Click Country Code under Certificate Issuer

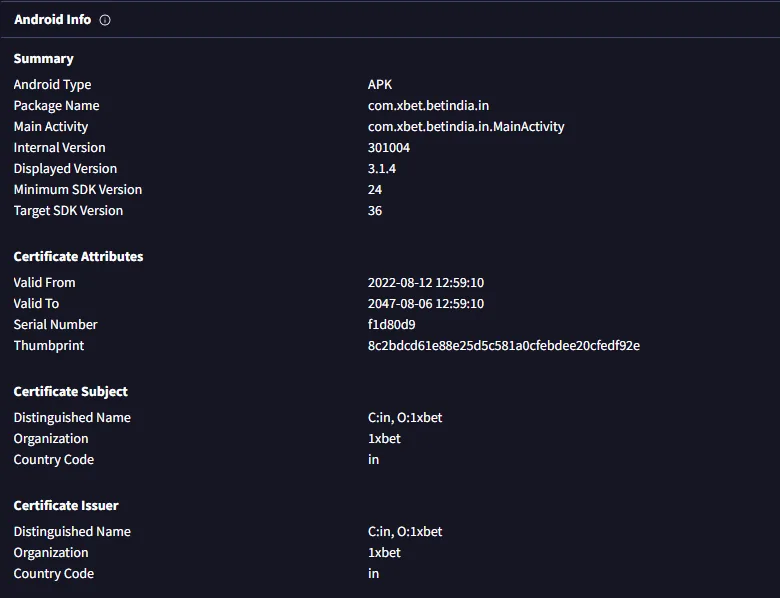click(x=54, y=574)
